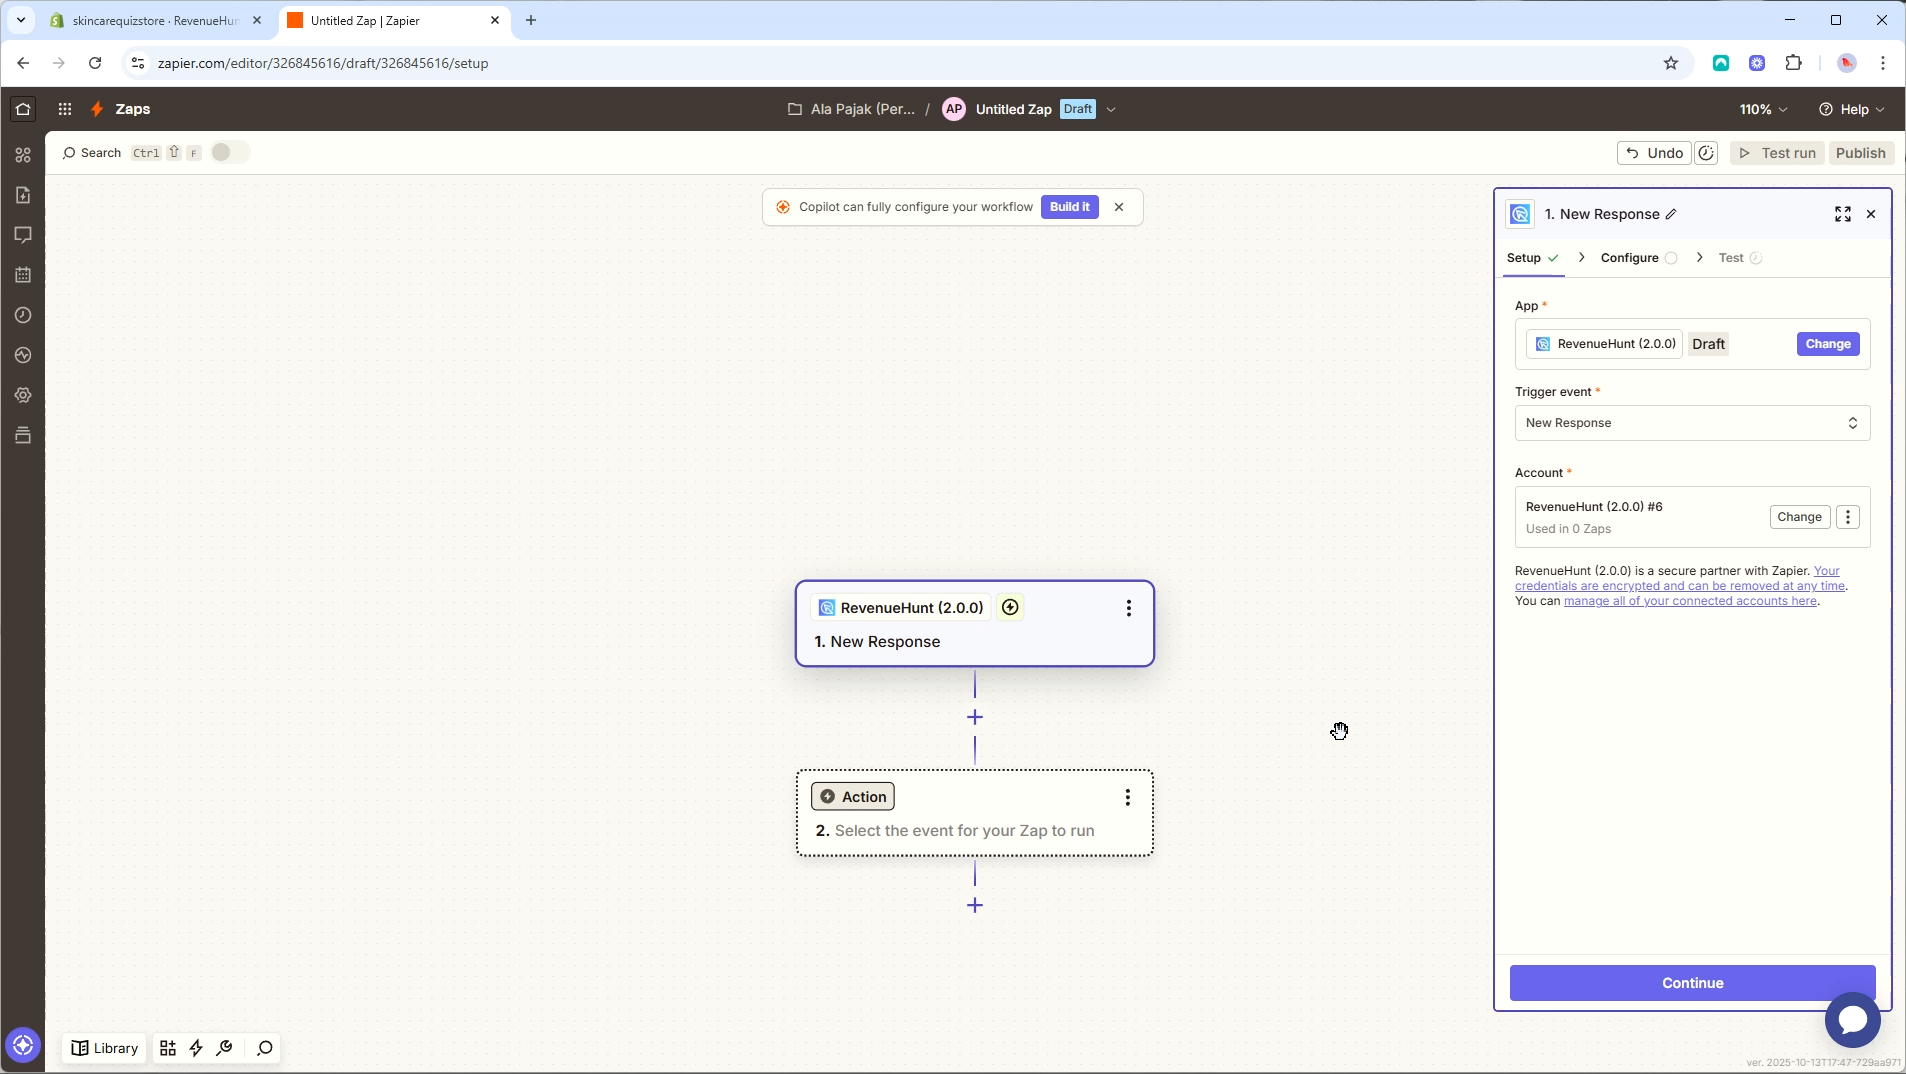Switch to the Configure tab in setup panel
Screen dimensions: 1906x1074
coord(1630,257)
